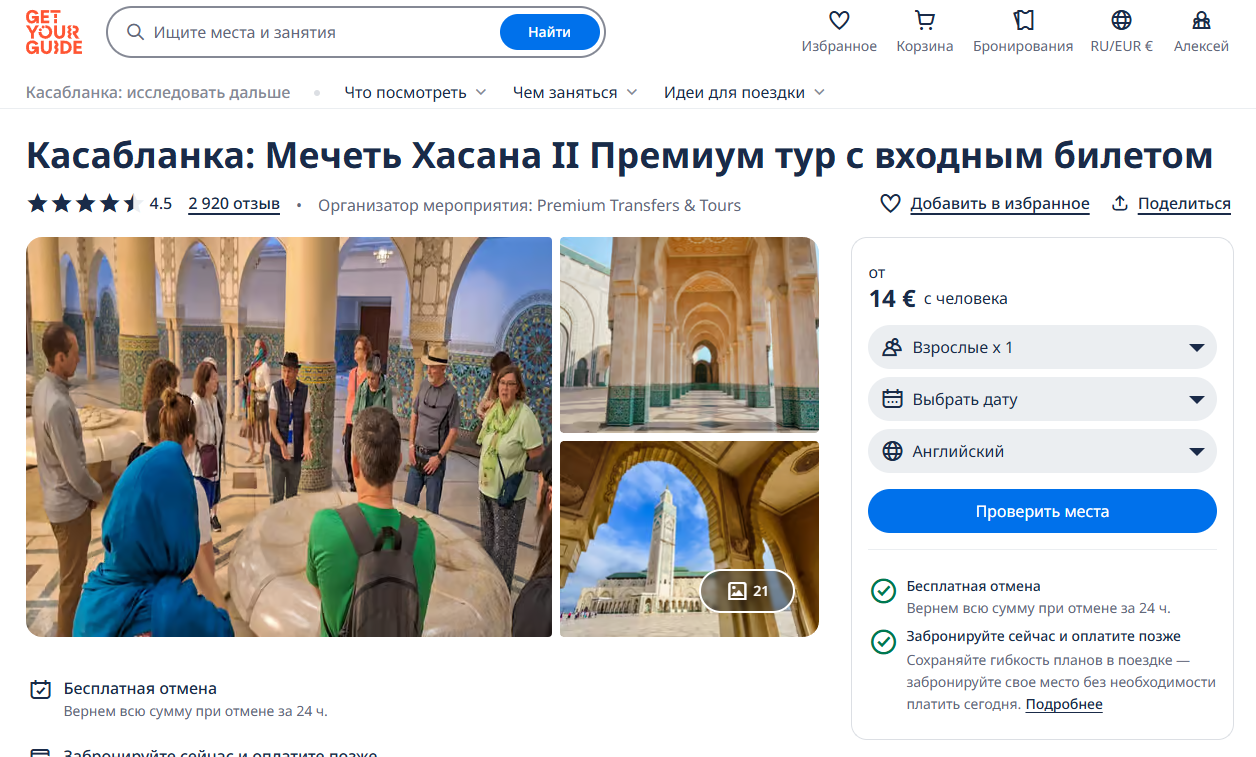Open the Алексей profile icon

click(1201, 21)
